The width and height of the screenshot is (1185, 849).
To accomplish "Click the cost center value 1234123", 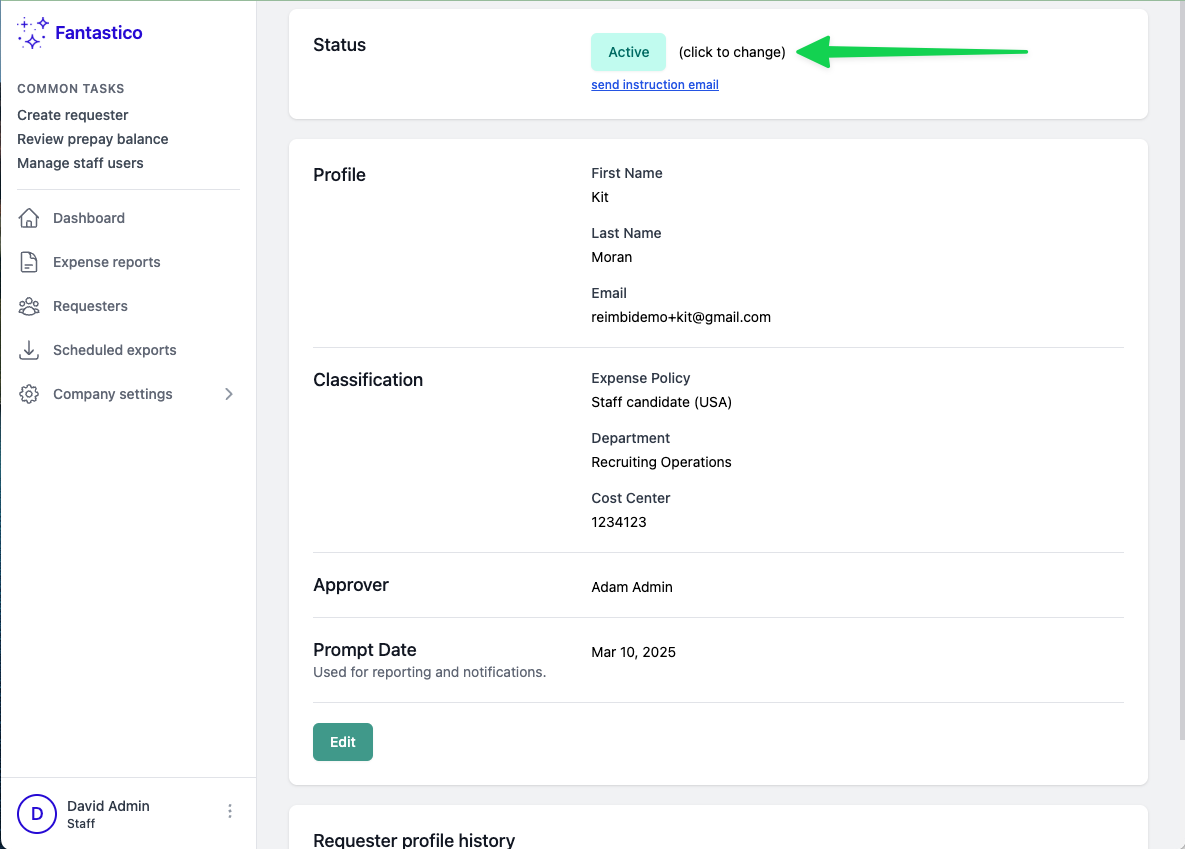I will [618, 522].
